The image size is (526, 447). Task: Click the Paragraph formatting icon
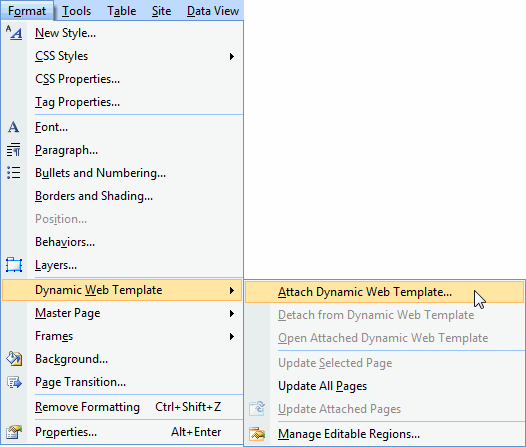13,150
